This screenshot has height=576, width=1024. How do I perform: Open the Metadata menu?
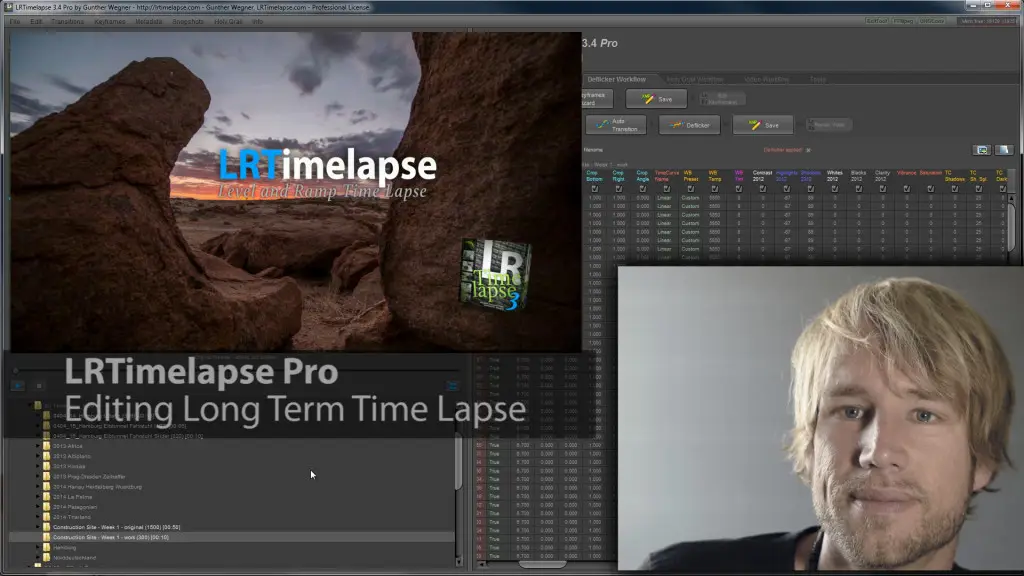pyautogui.click(x=148, y=22)
